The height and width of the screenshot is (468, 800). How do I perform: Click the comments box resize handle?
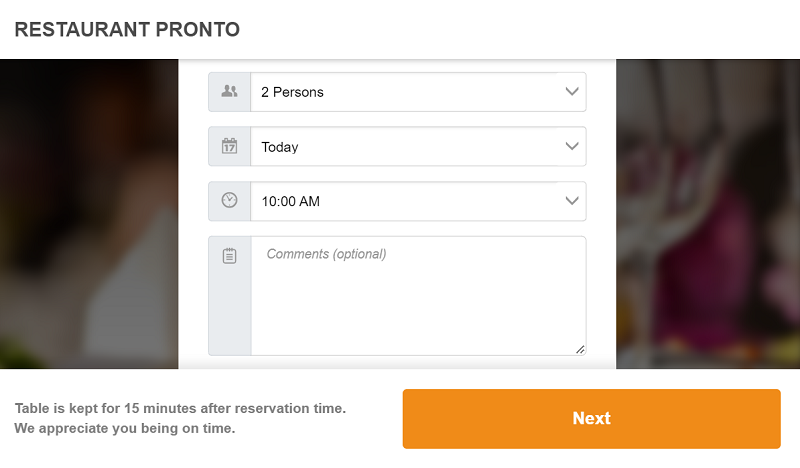coord(580,349)
